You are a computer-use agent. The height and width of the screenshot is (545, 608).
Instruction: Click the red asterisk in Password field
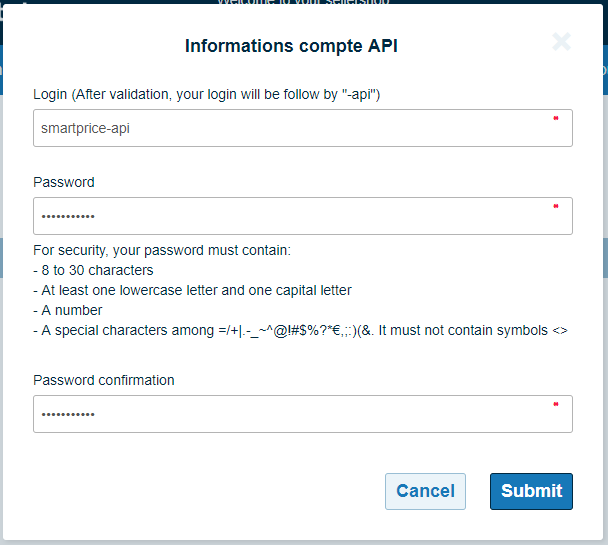click(556, 208)
